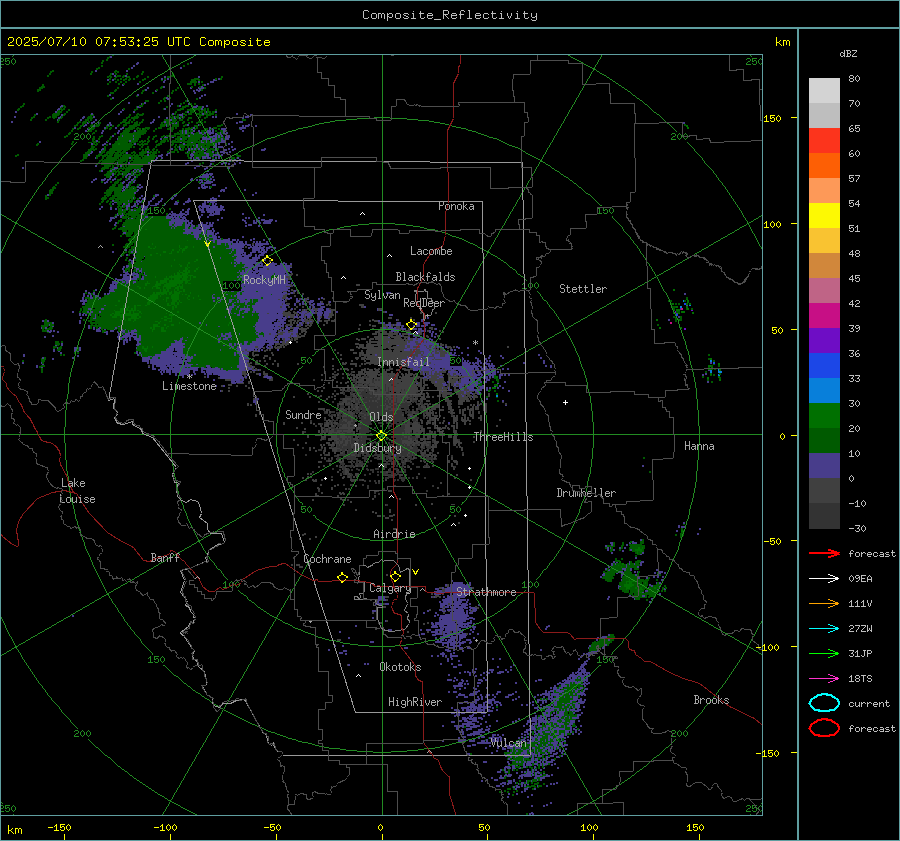Screen dimensions: 900x841
Task: Click the 'Sundre' map label
Action: 303,414
